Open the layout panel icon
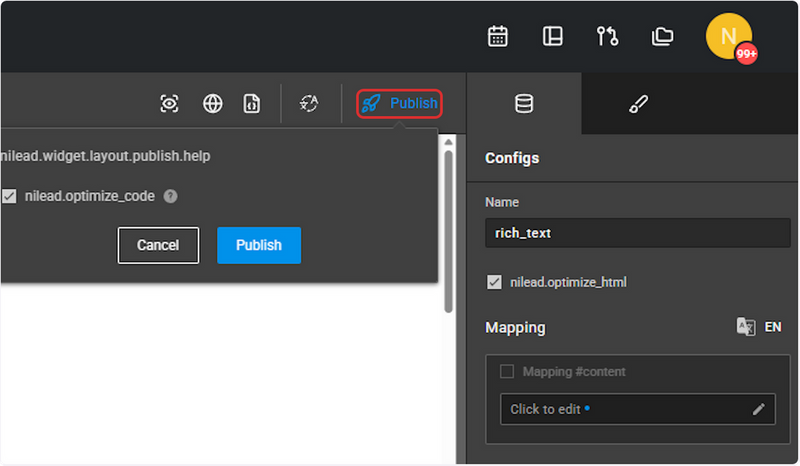Viewport: 800px width, 466px height. pyautogui.click(x=553, y=36)
